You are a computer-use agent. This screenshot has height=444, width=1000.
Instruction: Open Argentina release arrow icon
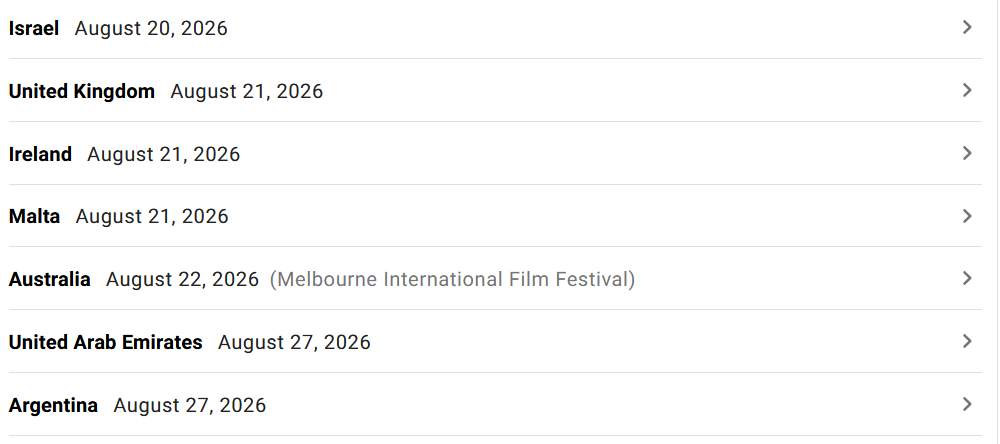967,404
